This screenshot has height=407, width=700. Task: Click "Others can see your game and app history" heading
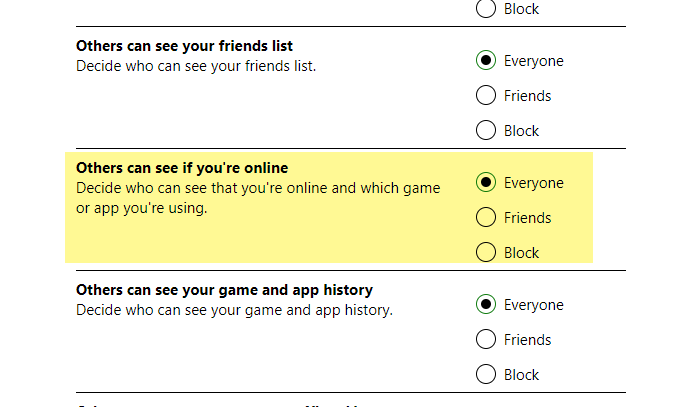224,290
